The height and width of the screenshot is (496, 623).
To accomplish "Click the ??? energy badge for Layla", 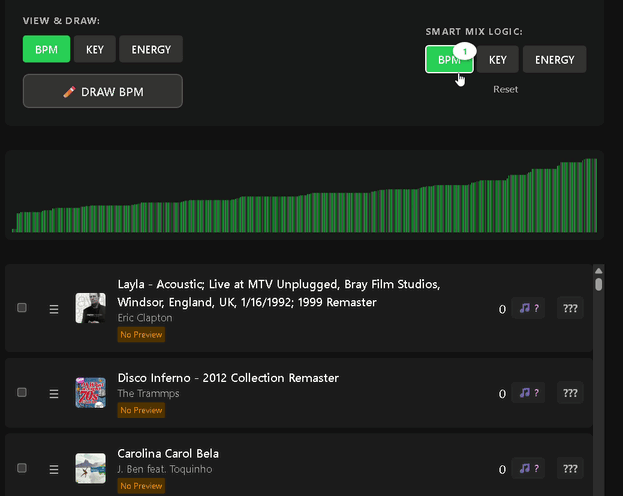I will (x=571, y=309).
